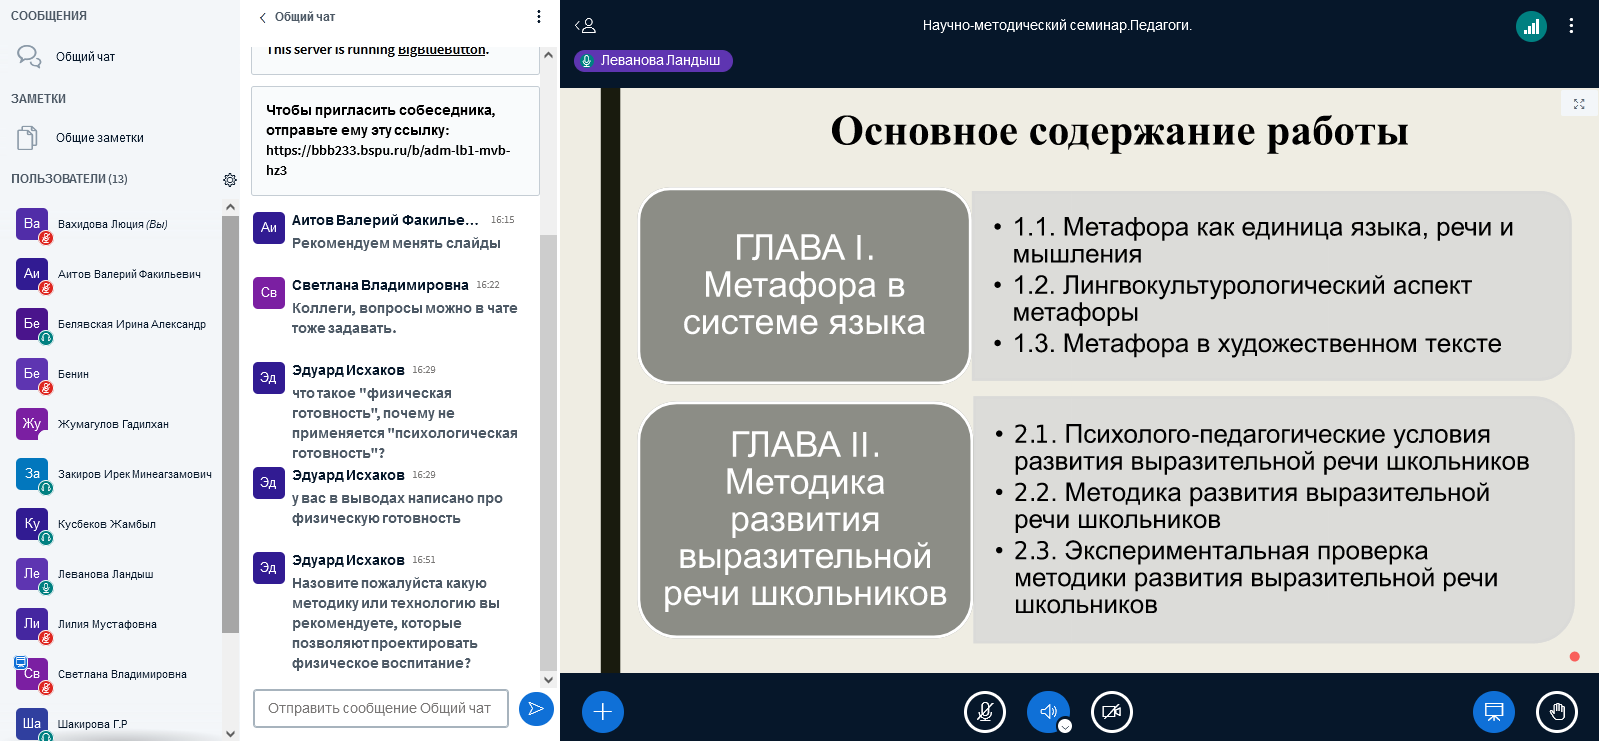Click the presentation screen icon

[1493, 712]
